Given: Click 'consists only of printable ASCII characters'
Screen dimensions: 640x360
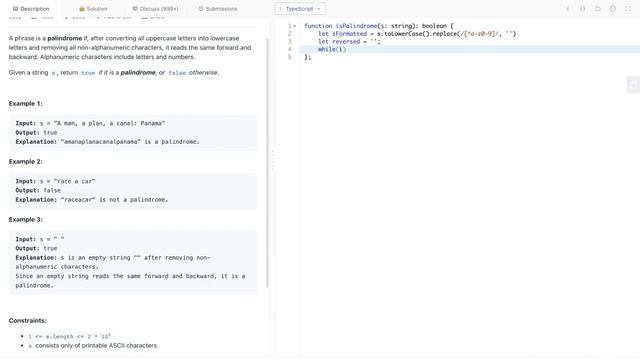Looking at the screenshot, I should coord(97,346).
